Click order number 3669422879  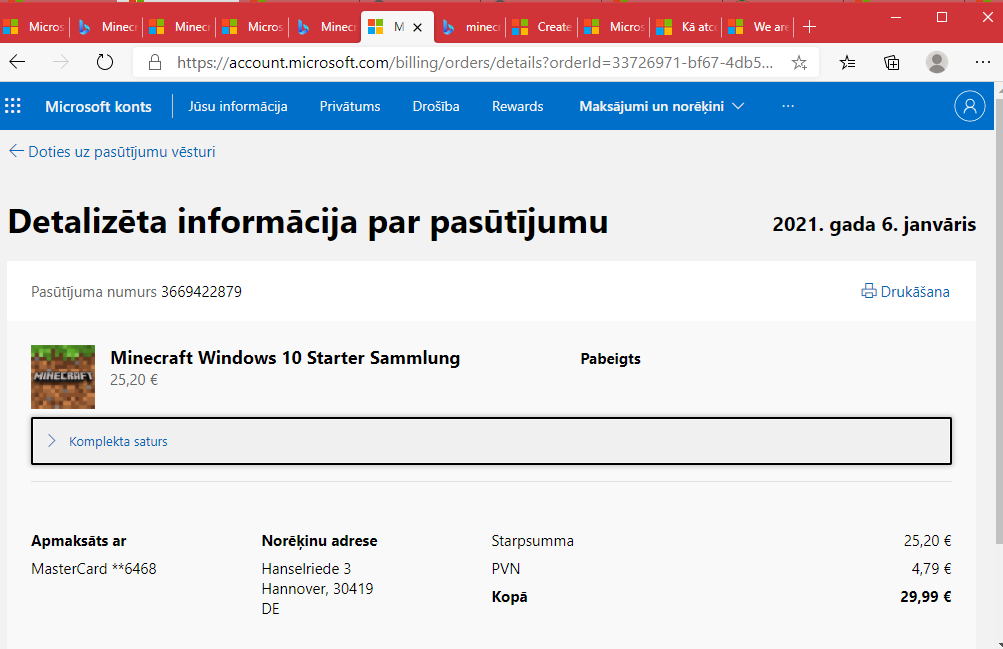point(201,292)
